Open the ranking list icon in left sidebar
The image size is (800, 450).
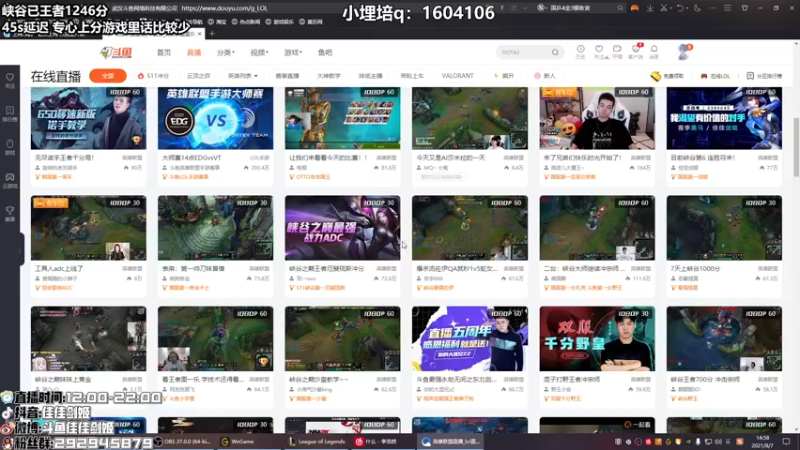[10, 111]
